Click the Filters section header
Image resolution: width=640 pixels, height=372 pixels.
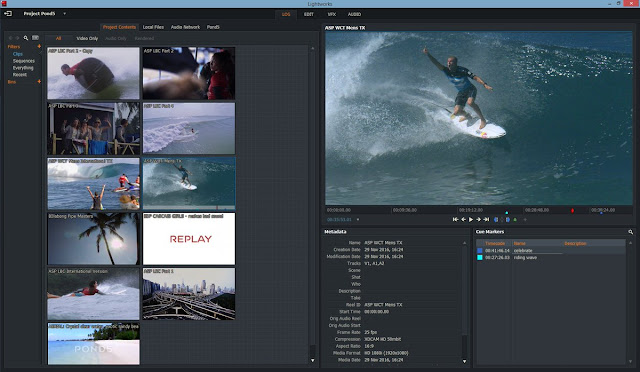[x=14, y=47]
